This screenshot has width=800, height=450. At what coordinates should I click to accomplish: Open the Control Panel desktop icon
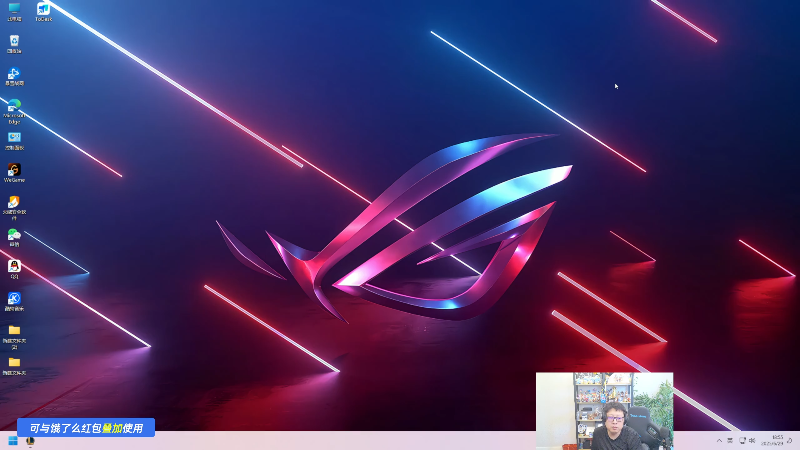coord(14,140)
